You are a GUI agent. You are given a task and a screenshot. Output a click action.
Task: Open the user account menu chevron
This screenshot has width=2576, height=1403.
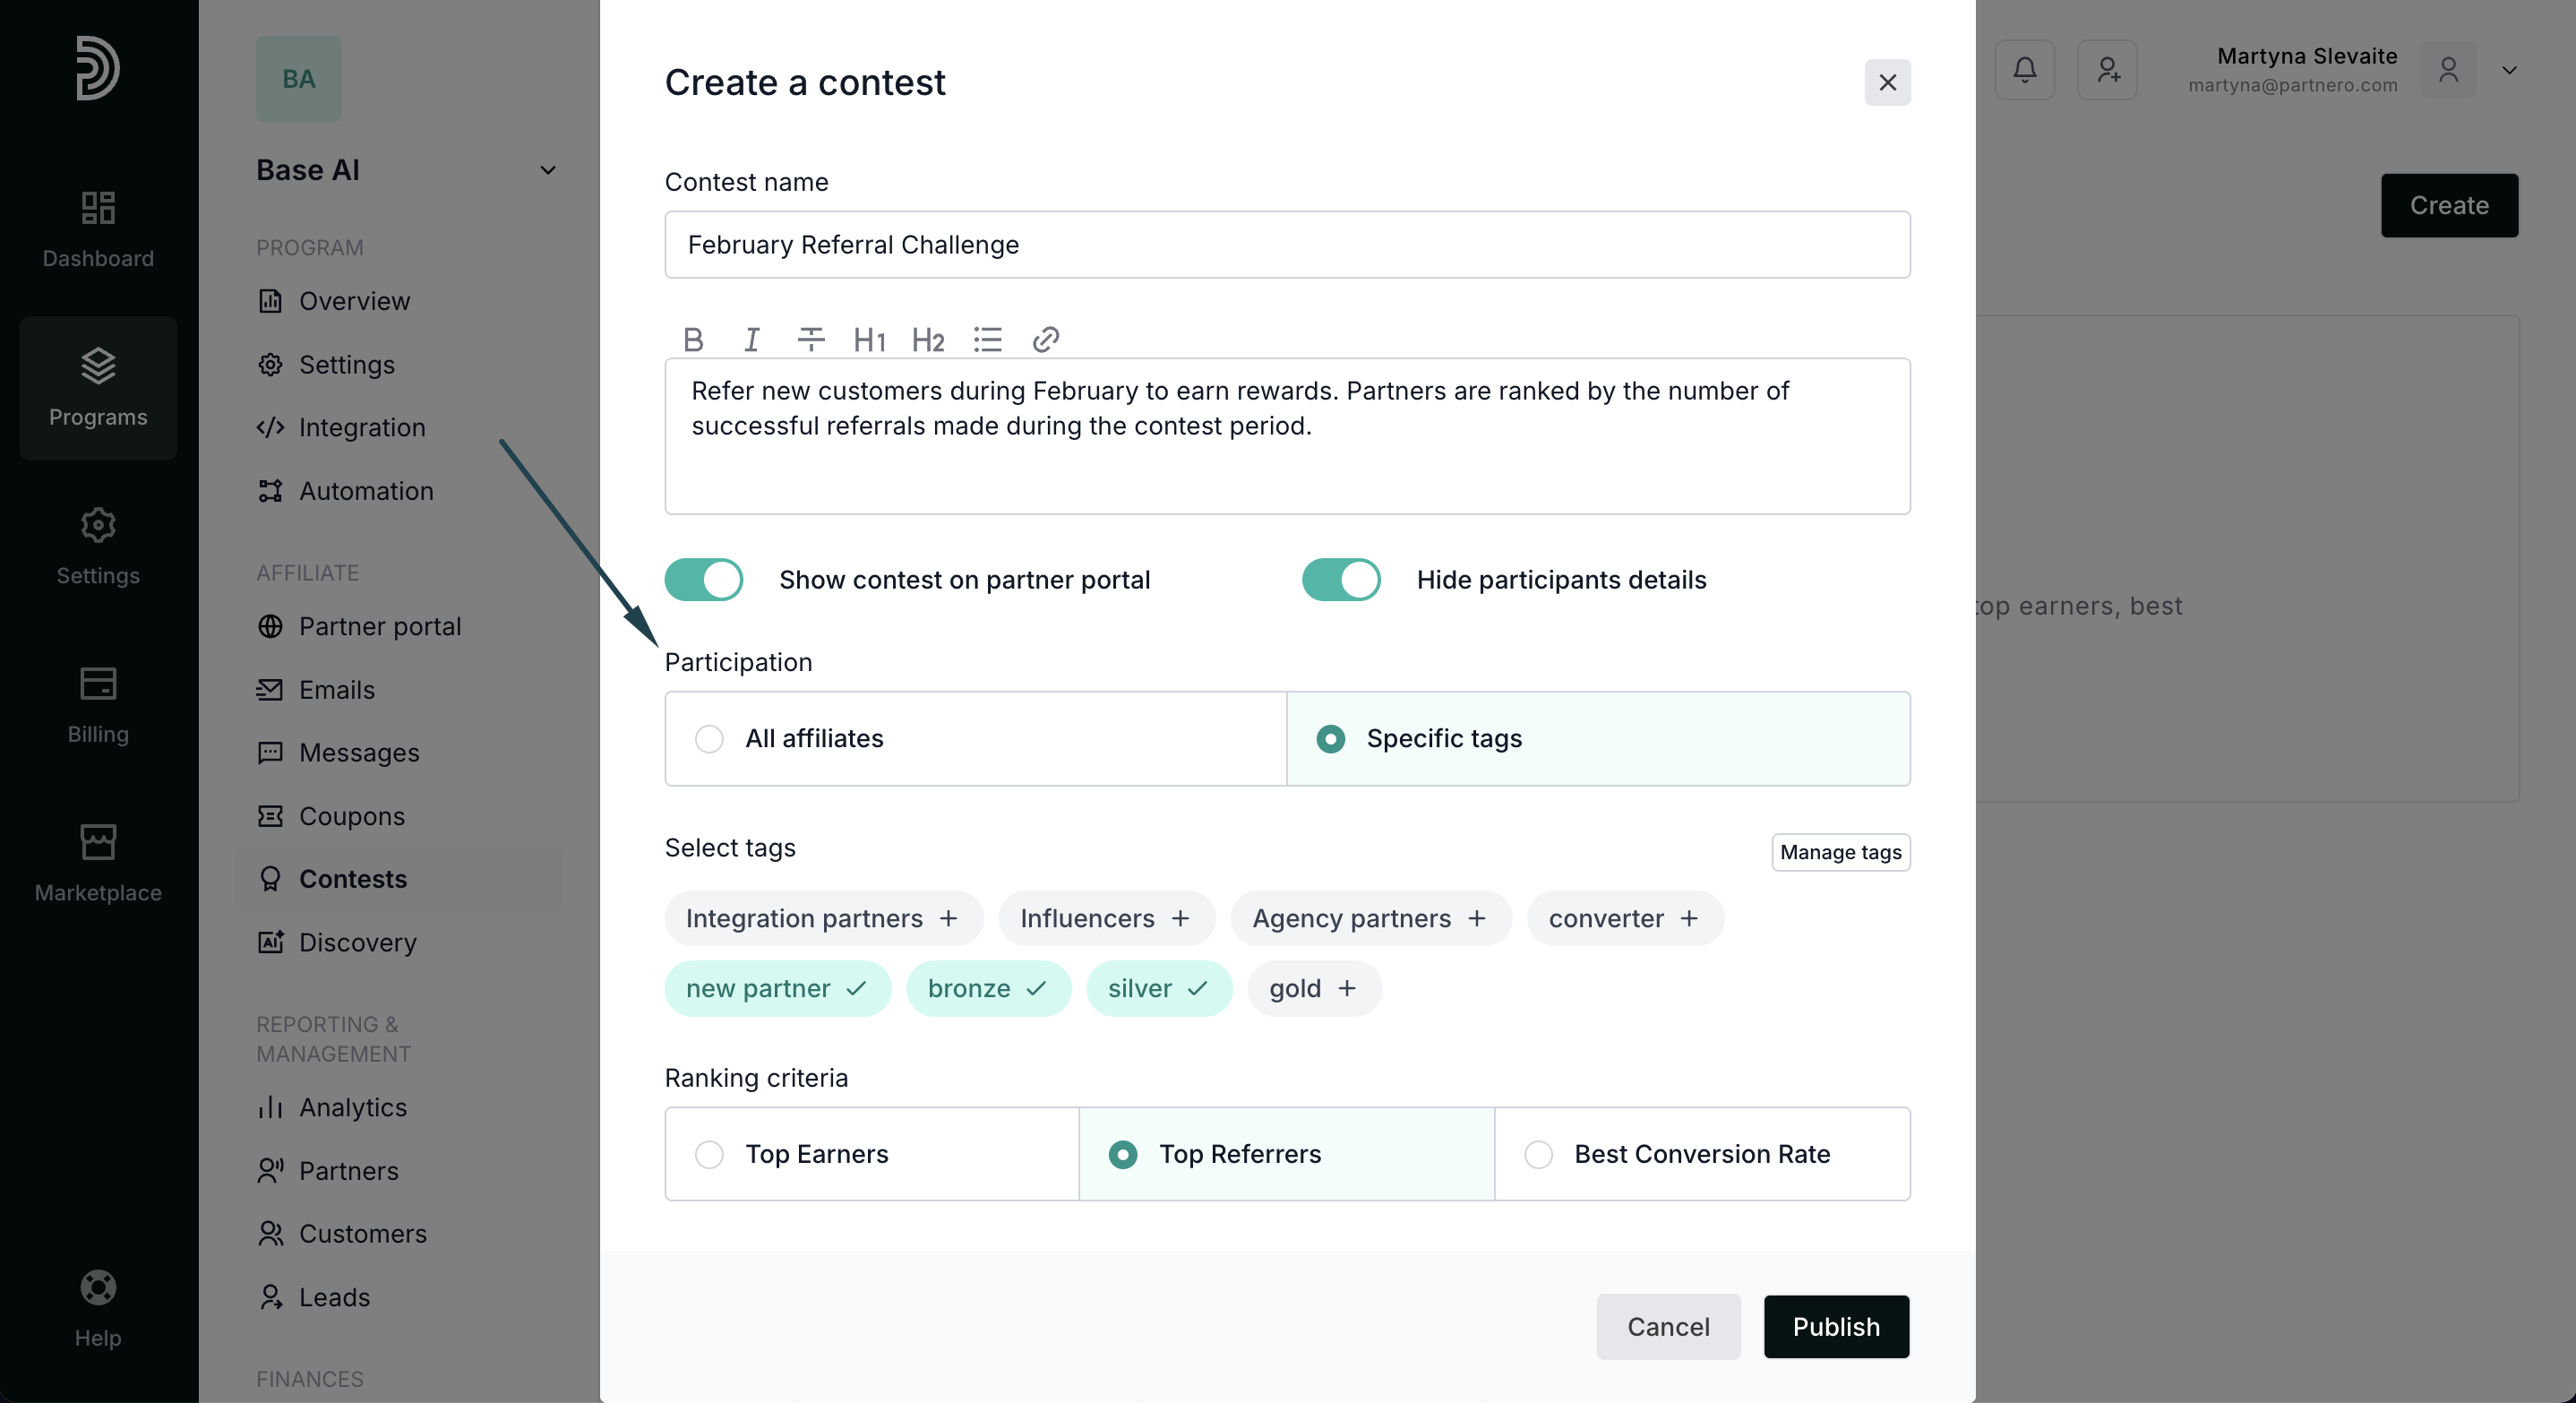pyautogui.click(x=2509, y=70)
